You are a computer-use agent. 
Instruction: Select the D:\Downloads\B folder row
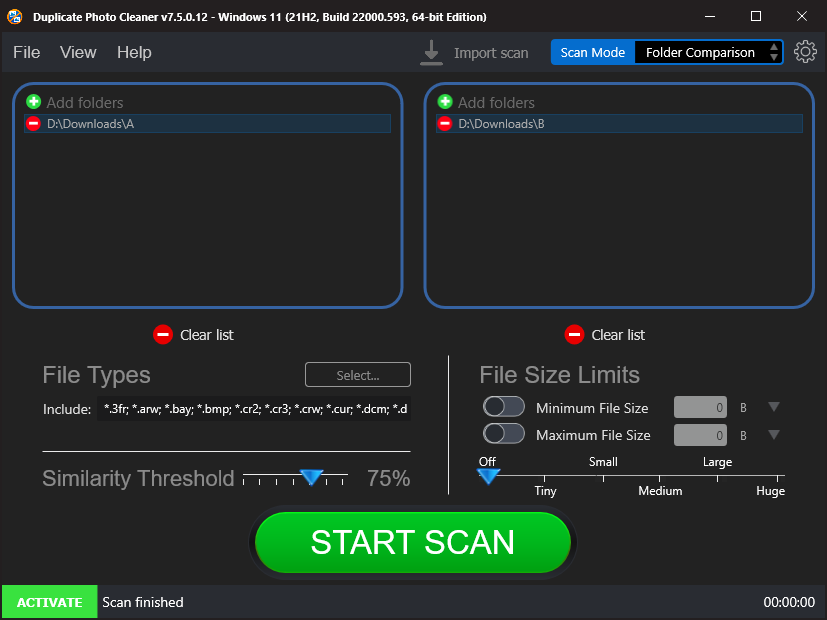pos(619,123)
